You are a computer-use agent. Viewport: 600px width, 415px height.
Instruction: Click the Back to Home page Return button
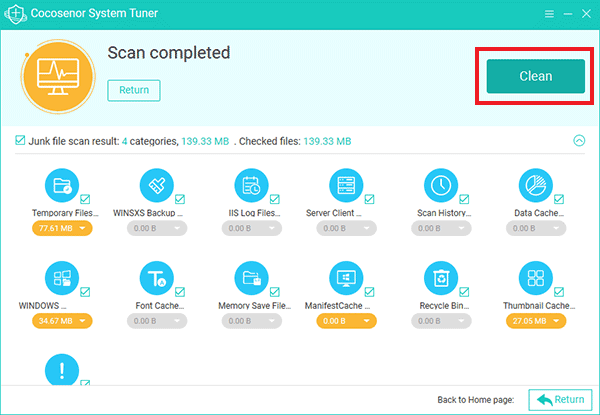pyautogui.click(x=560, y=400)
